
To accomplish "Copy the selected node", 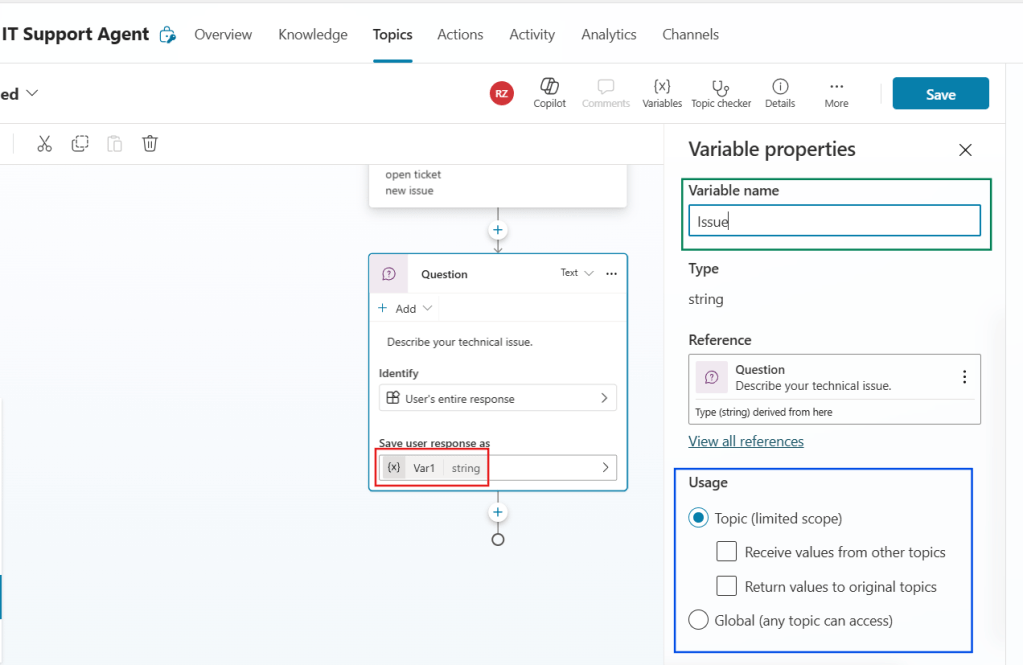I will click(x=79, y=143).
